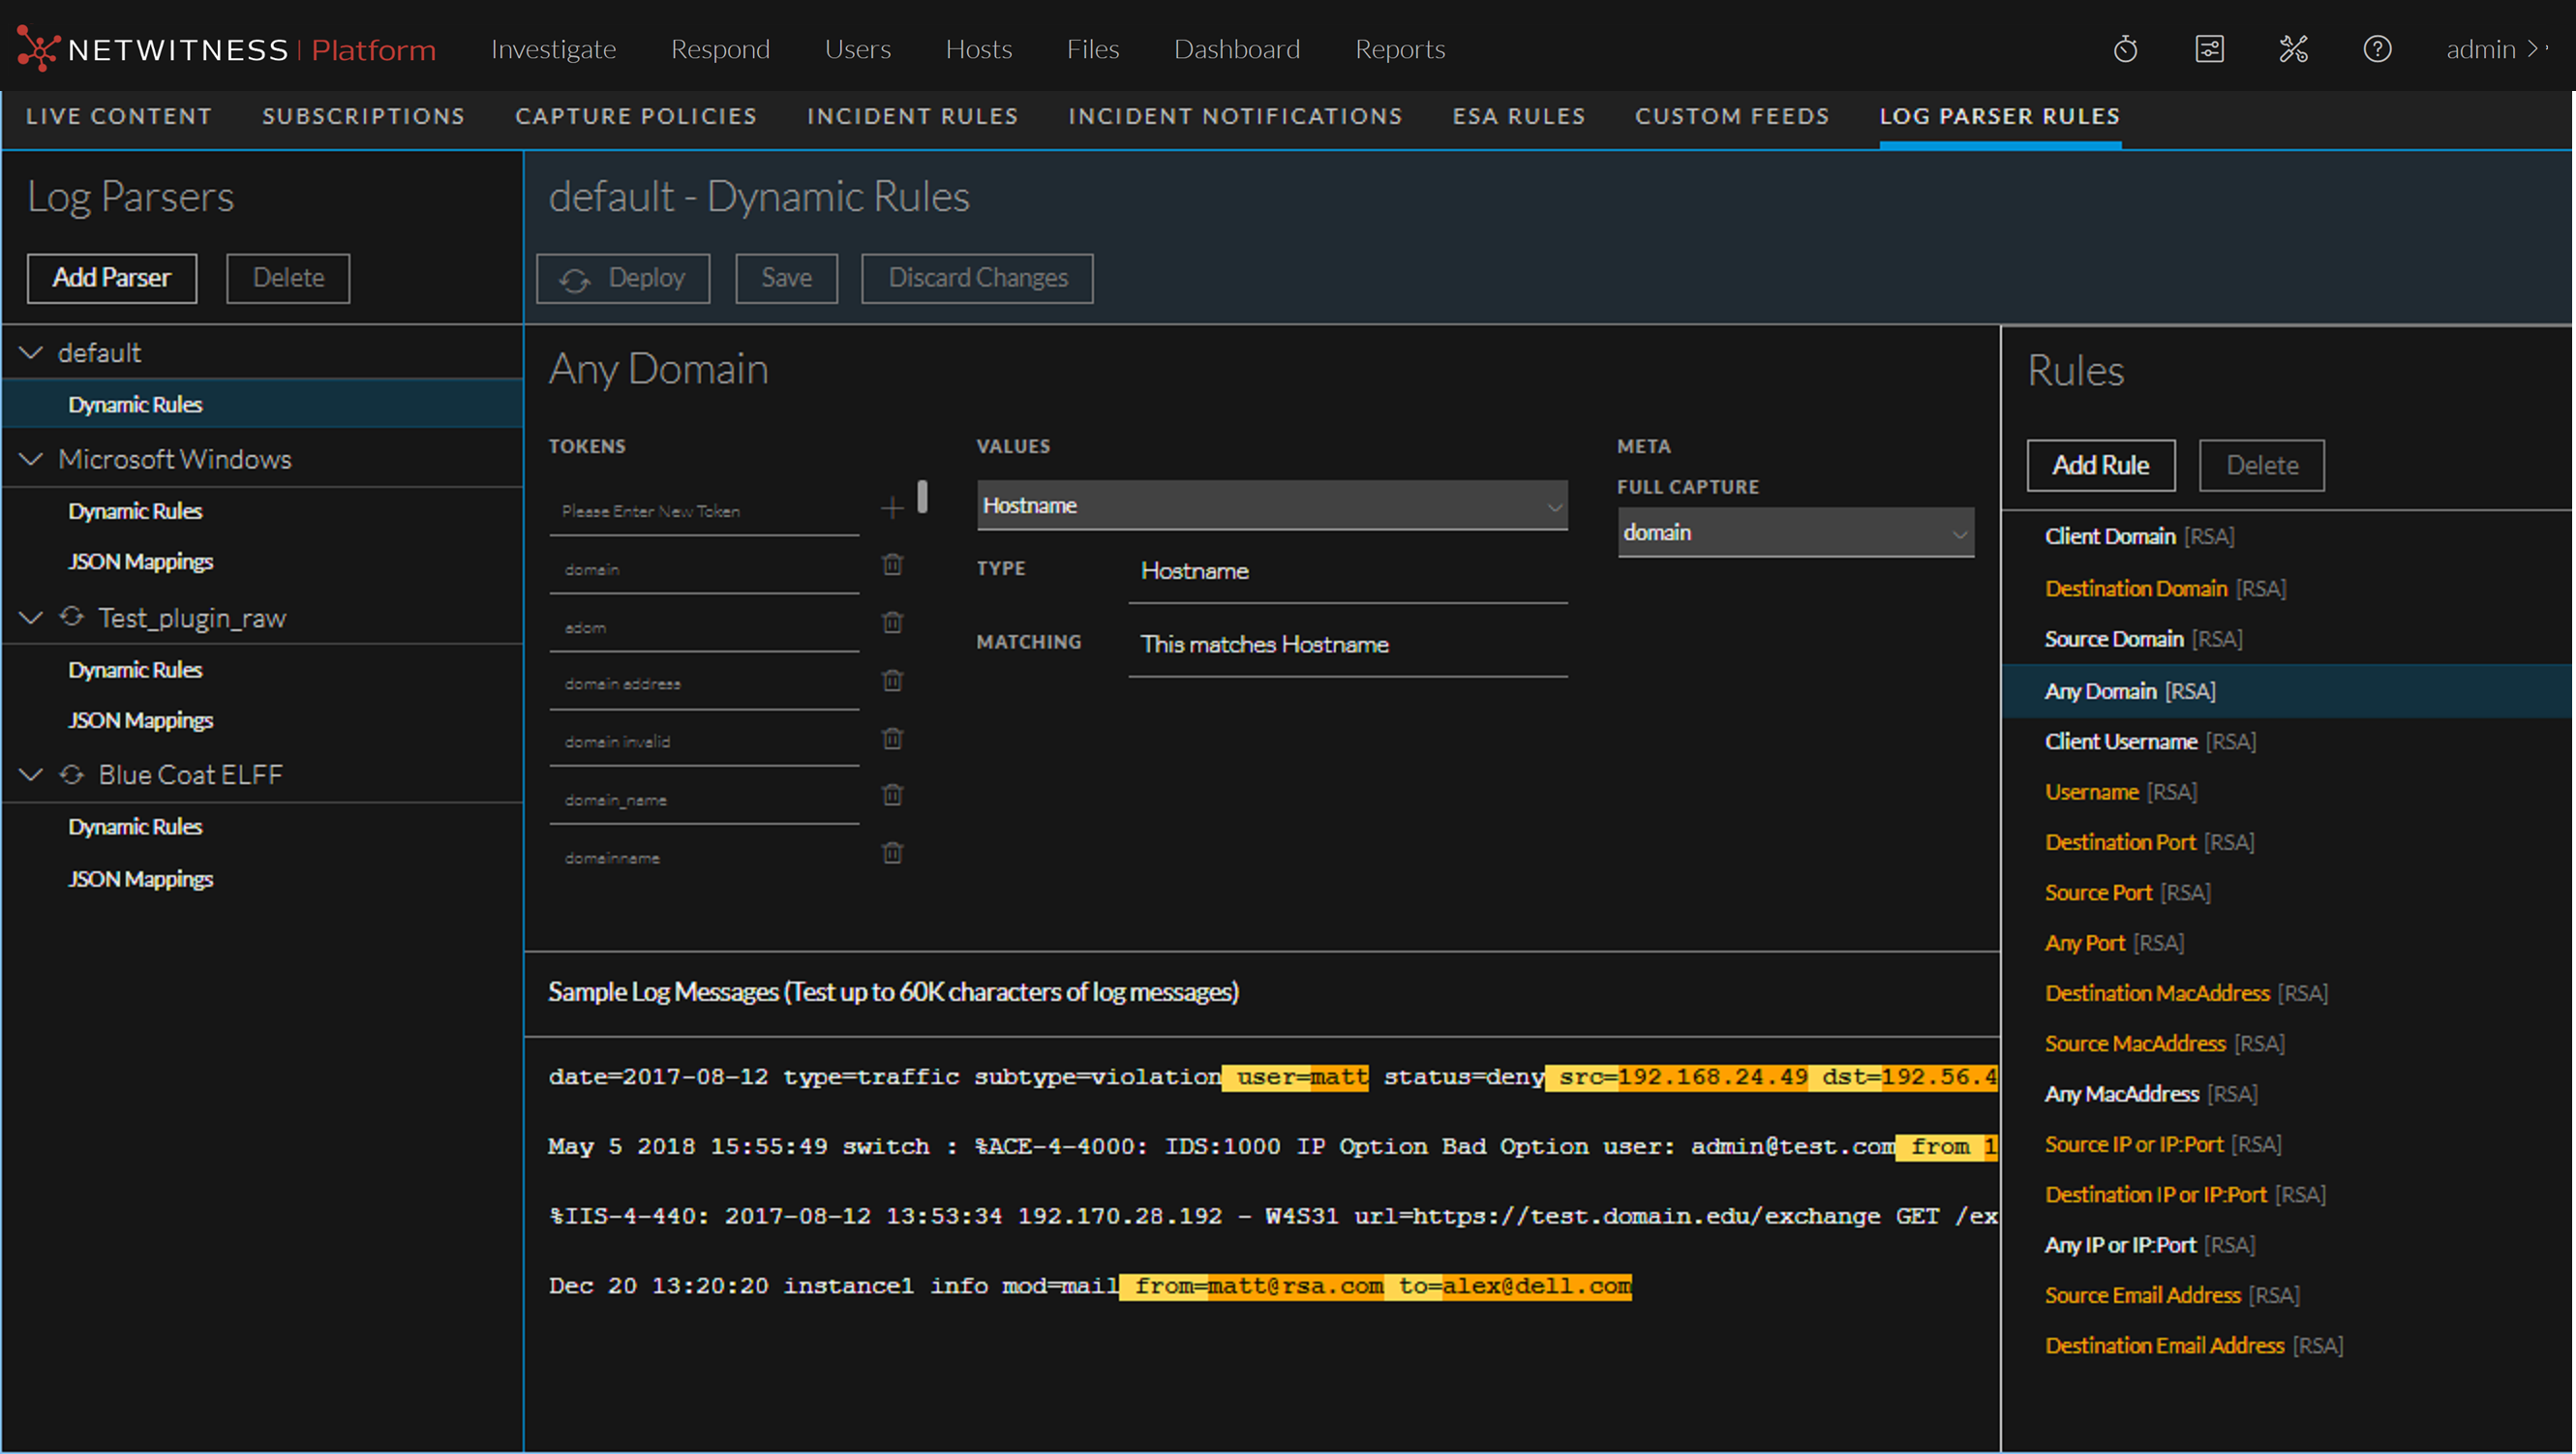The width and height of the screenshot is (2576, 1454).
Task: Click the jobs stopwatch icon in the header
Action: click(x=2126, y=48)
